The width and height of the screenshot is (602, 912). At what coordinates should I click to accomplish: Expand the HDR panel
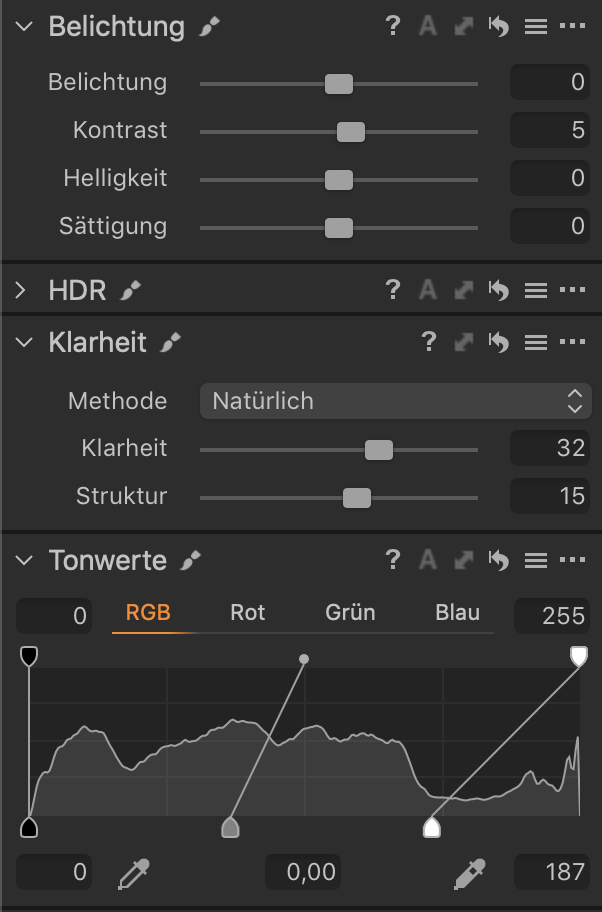pos(21,290)
